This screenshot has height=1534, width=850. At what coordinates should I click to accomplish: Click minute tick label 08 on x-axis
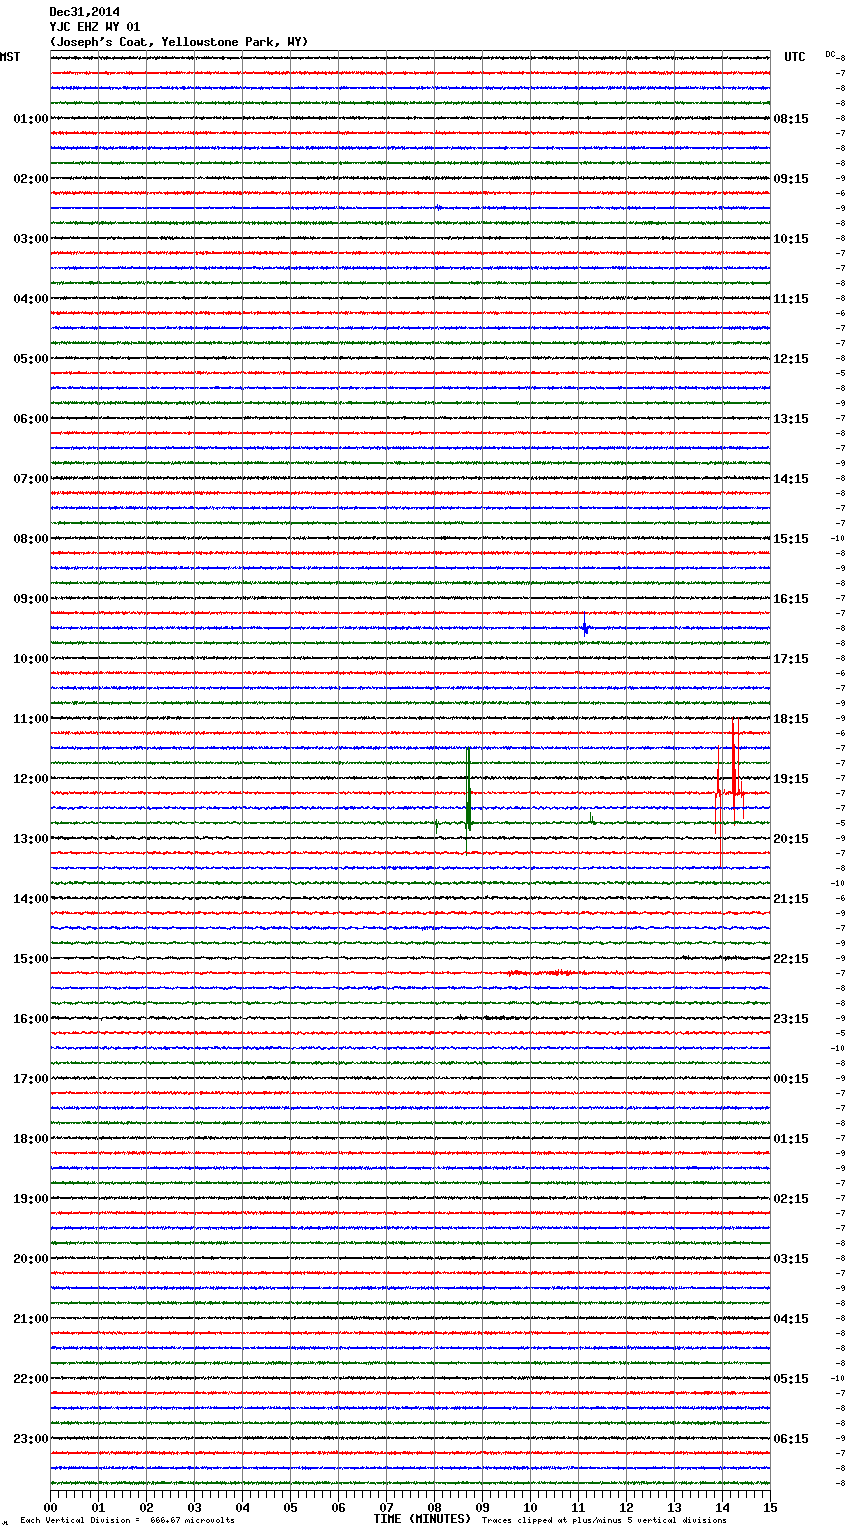pyautogui.click(x=434, y=1507)
